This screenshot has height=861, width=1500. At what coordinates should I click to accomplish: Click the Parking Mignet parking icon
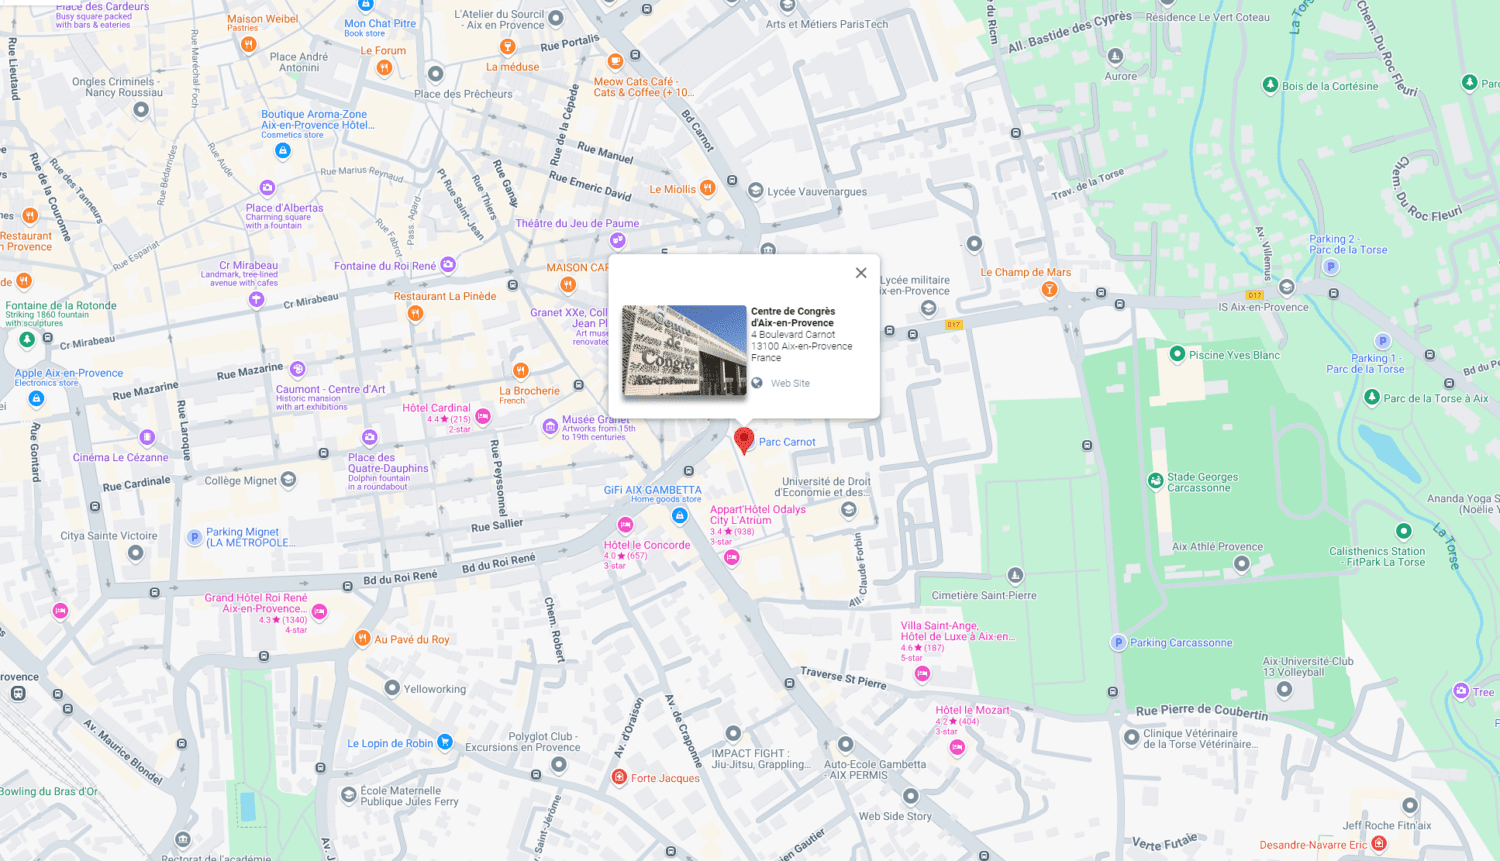click(195, 537)
